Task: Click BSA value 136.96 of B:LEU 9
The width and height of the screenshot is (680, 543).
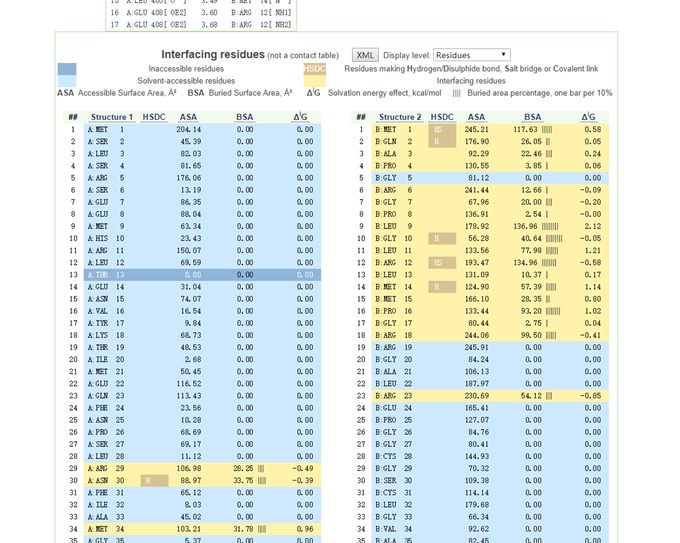Action: [x=525, y=226]
